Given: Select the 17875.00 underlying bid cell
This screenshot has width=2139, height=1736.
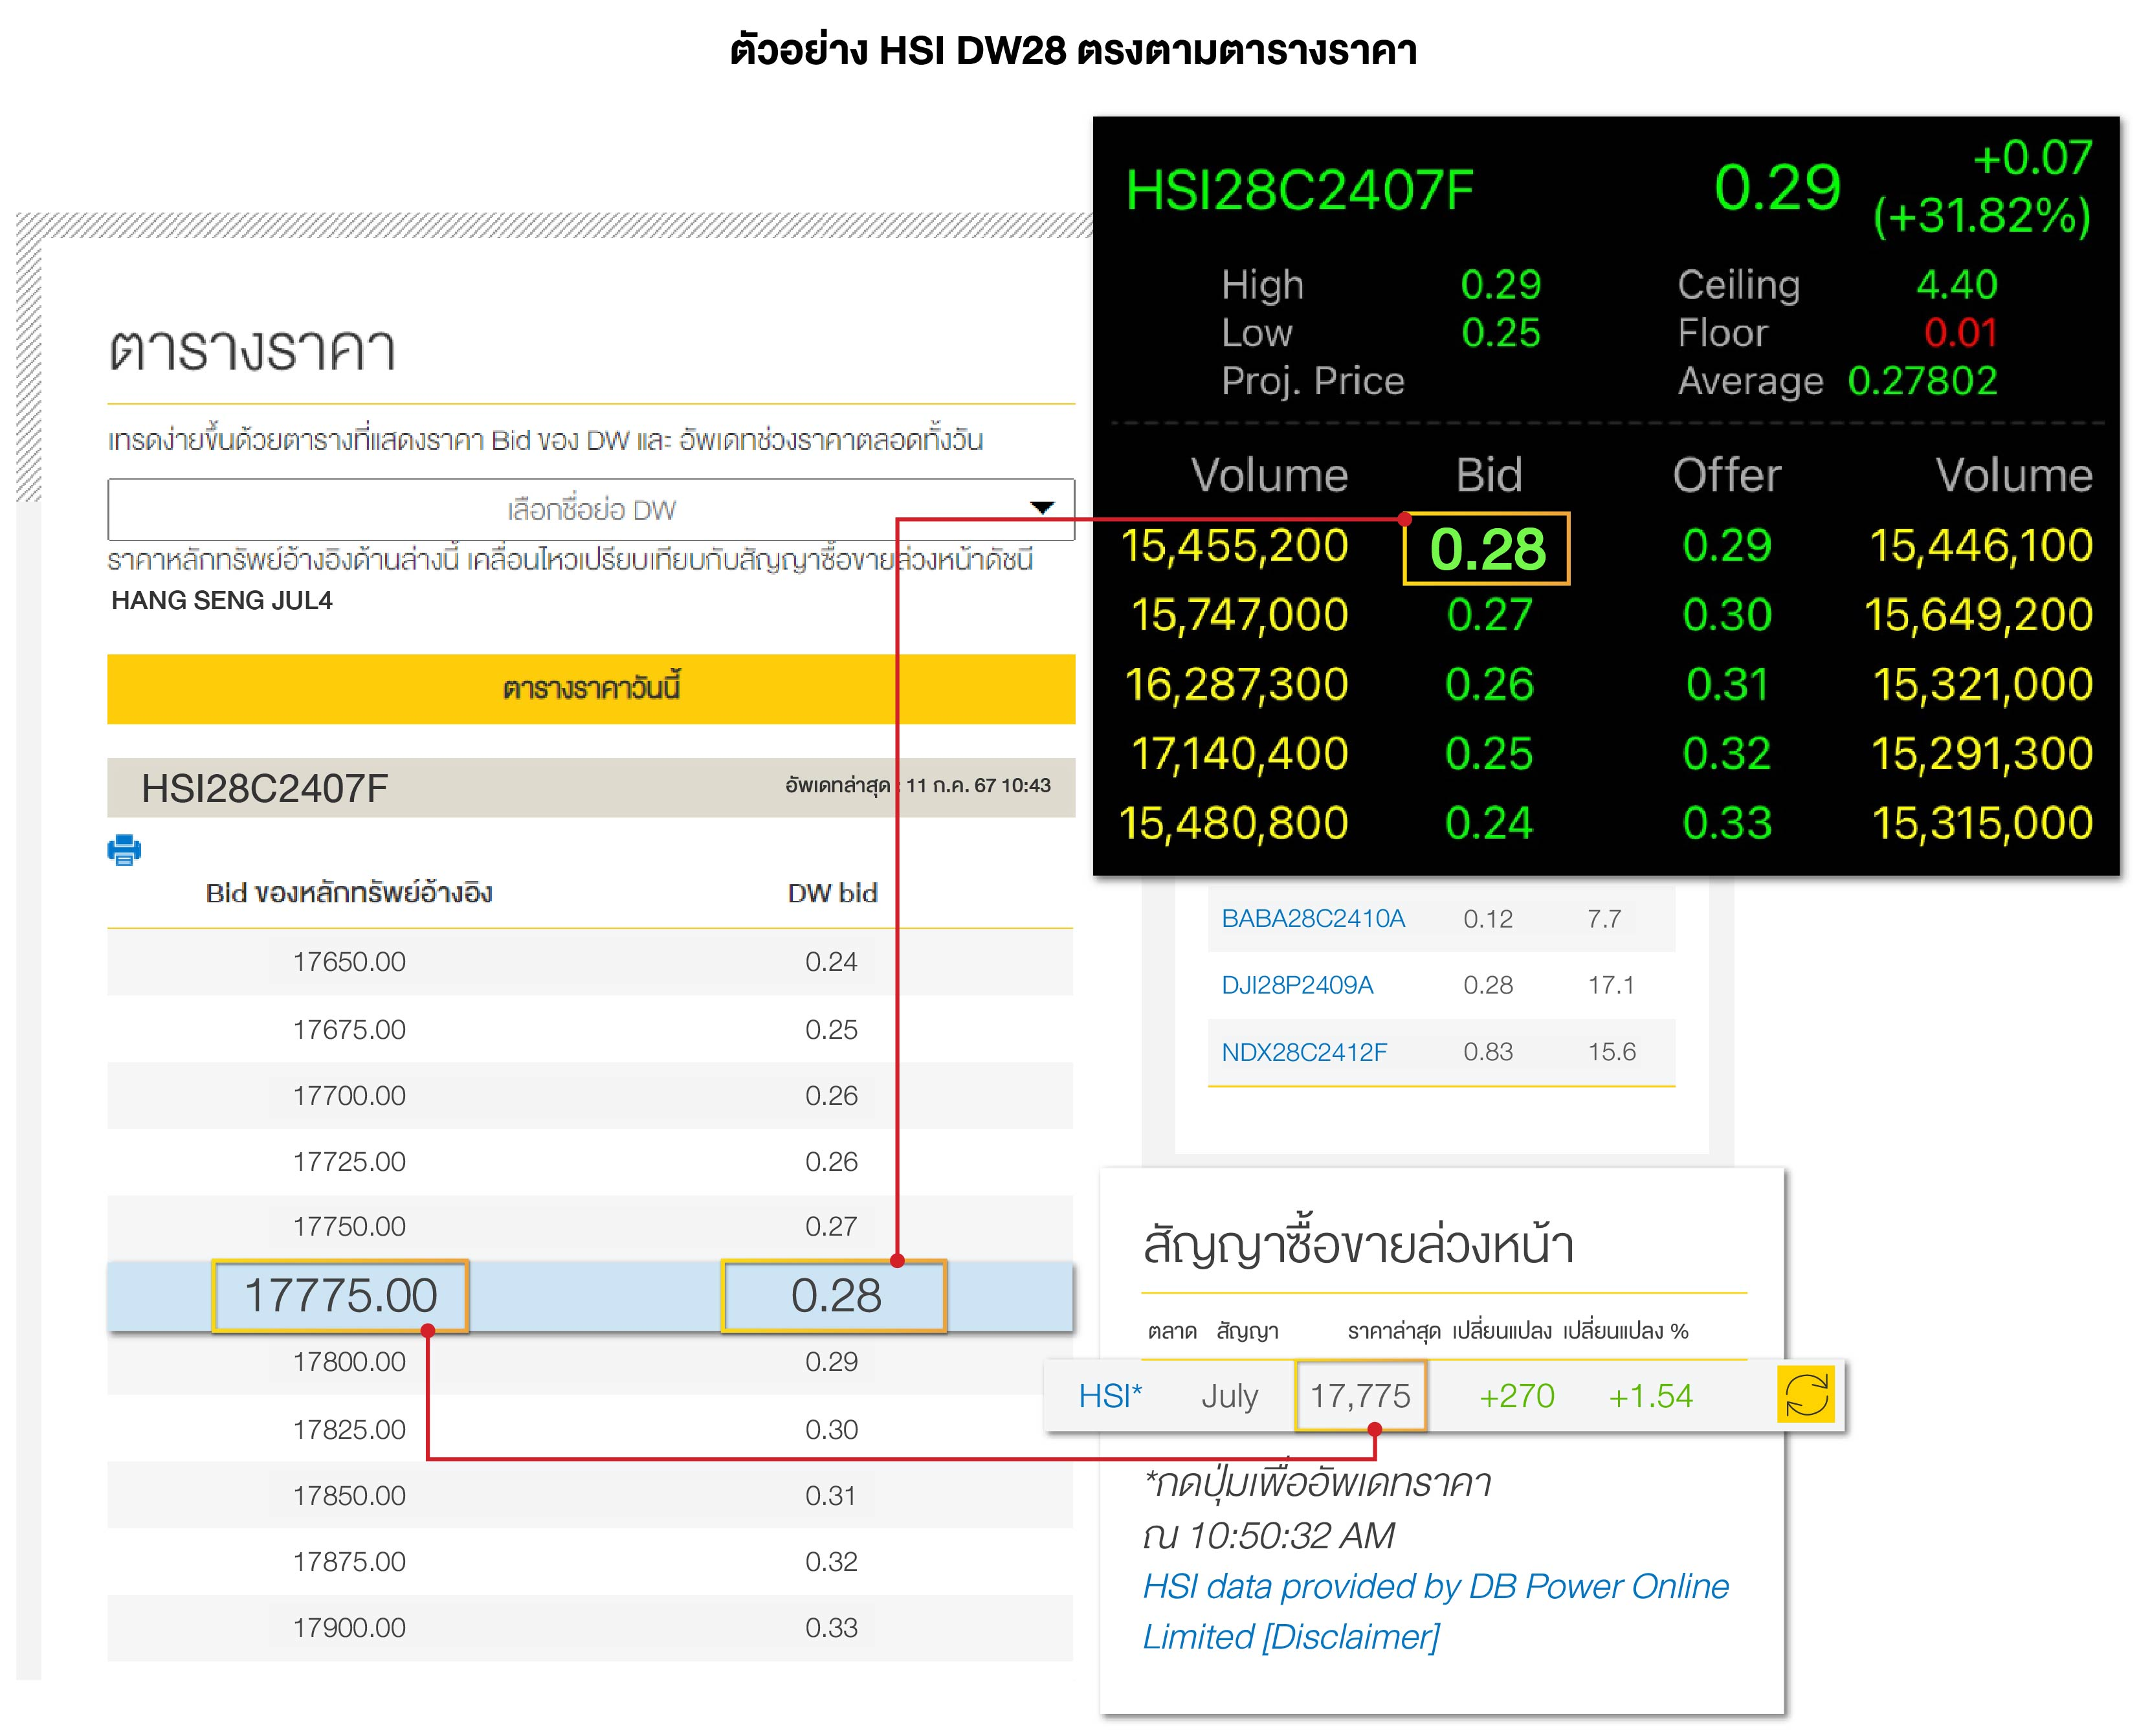Looking at the screenshot, I should (349, 1561).
